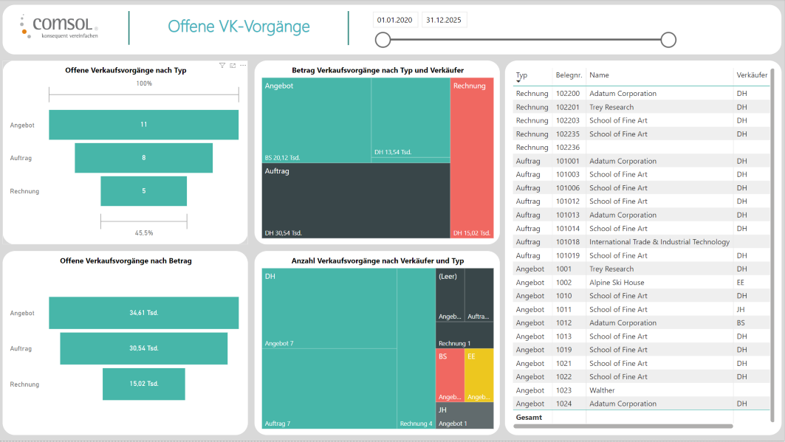
Task: Select the Auftrag bar showing 30,54 Tsd.
Action: pyautogui.click(x=144, y=348)
